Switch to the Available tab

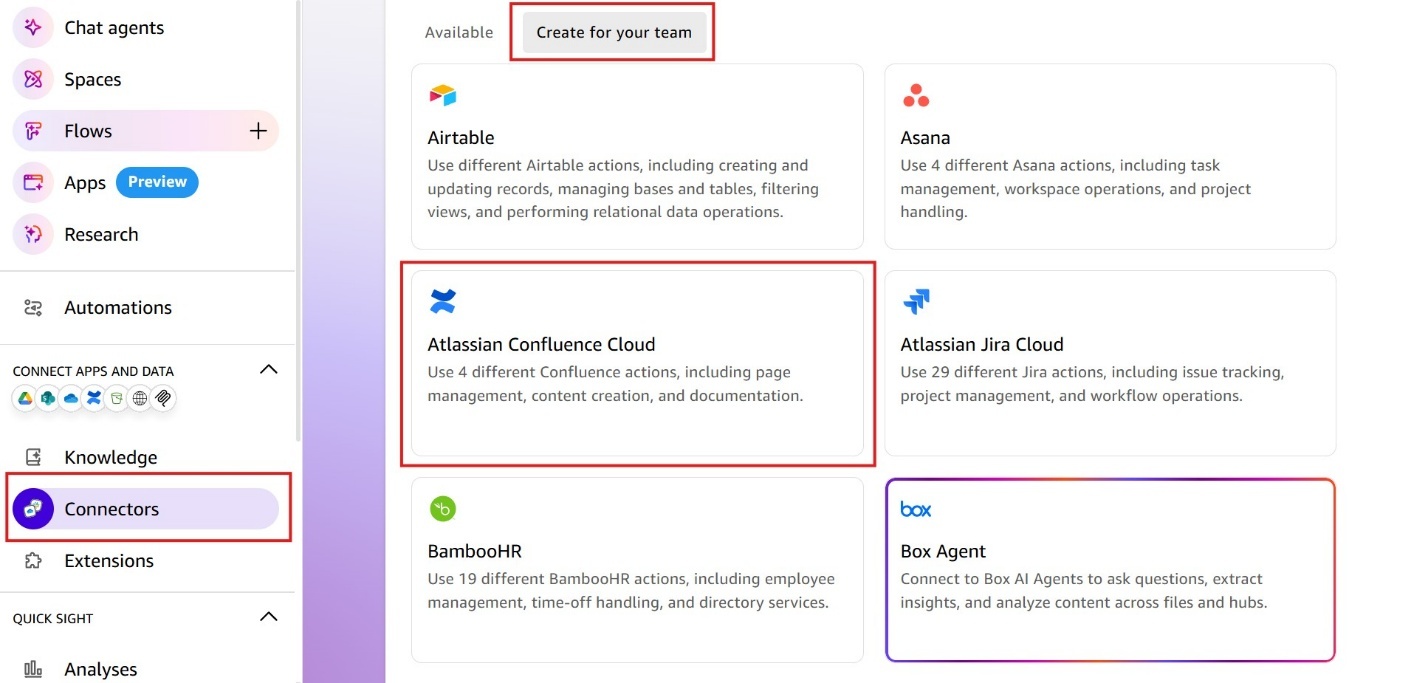459,32
